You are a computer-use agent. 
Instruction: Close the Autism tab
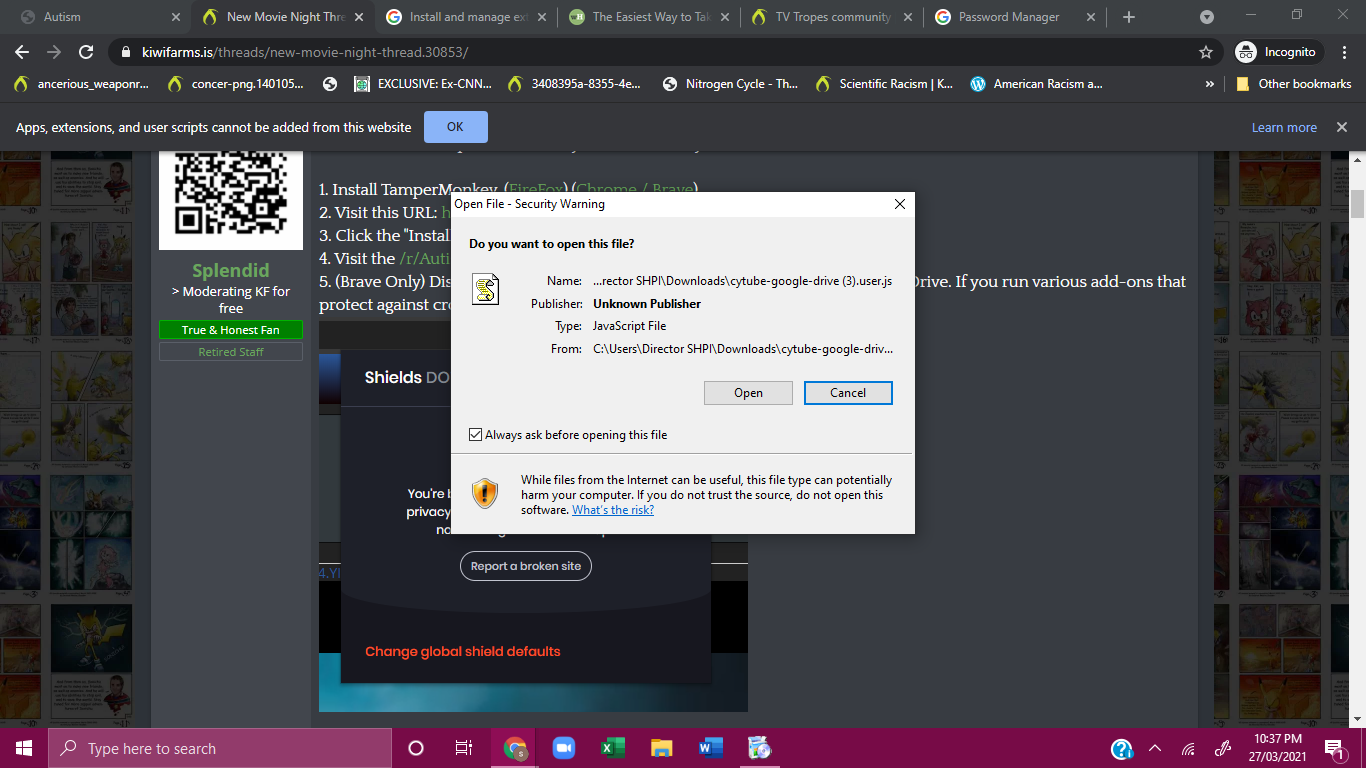point(176,17)
